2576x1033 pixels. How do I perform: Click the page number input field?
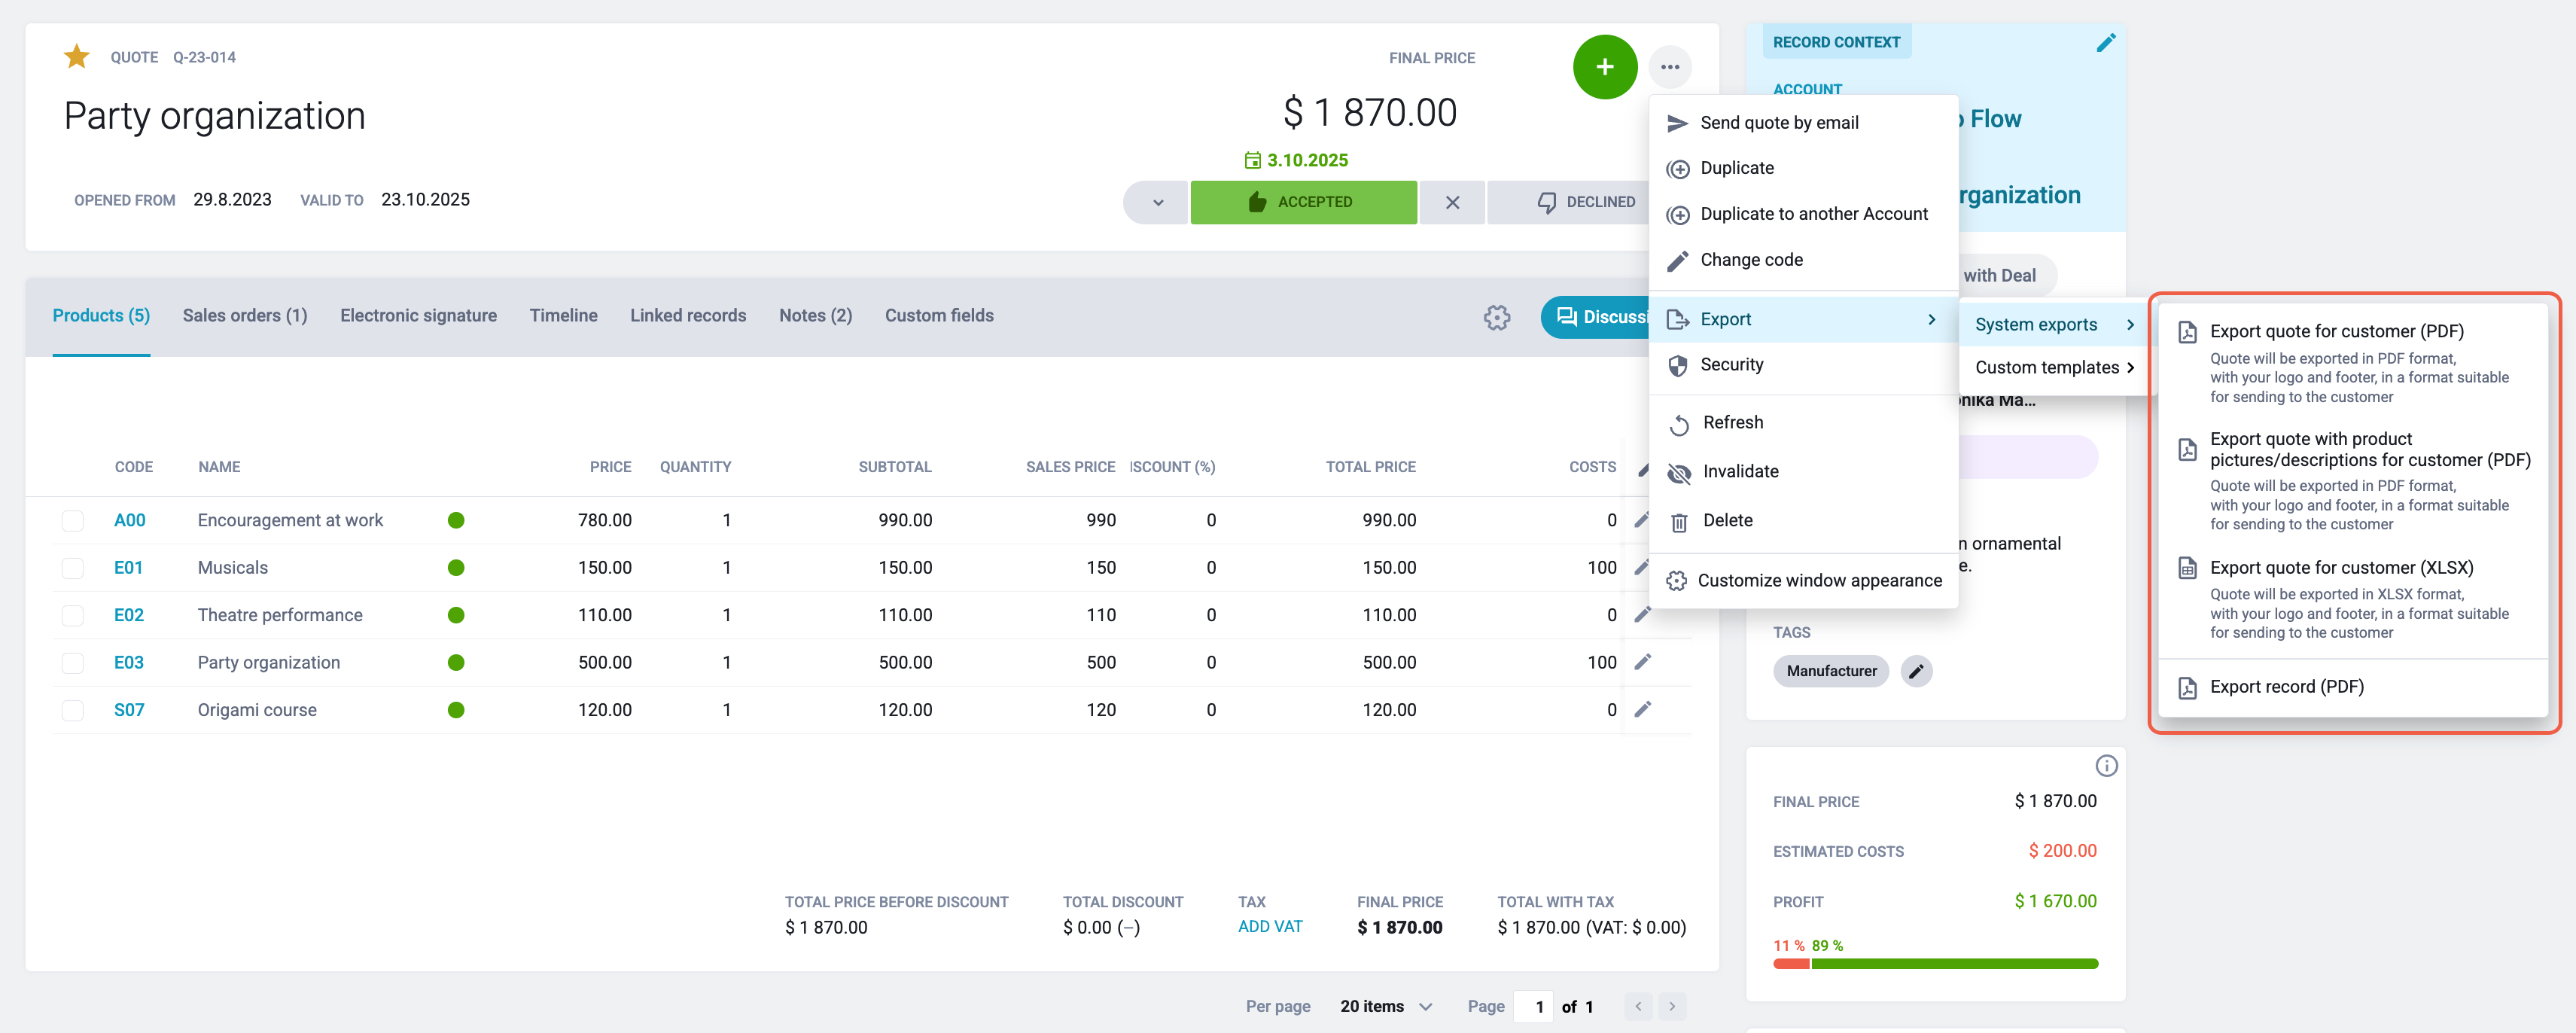tap(1535, 1006)
